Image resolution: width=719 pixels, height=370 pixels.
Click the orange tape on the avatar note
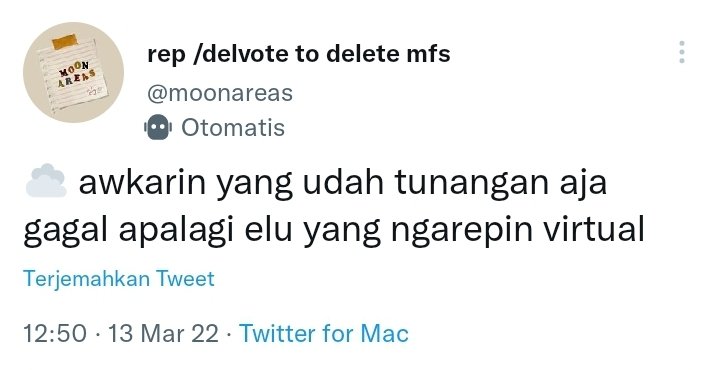(65, 42)
